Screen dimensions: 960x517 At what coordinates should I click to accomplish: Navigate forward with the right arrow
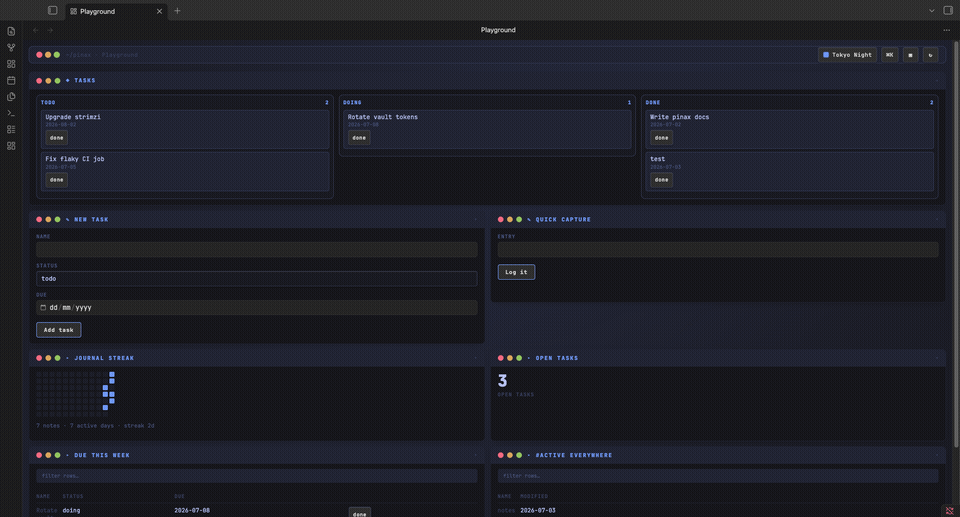tap(50, 30)
